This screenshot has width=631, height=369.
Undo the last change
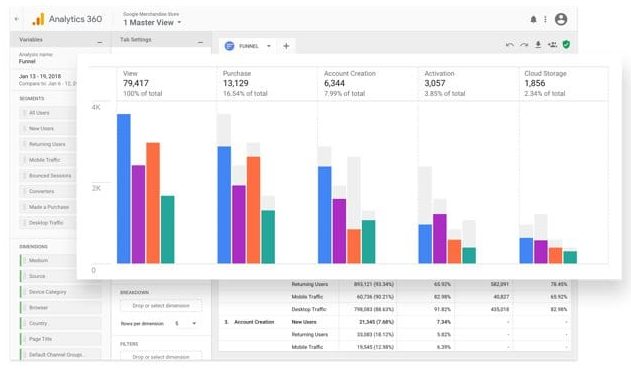(x=509, y=45)
